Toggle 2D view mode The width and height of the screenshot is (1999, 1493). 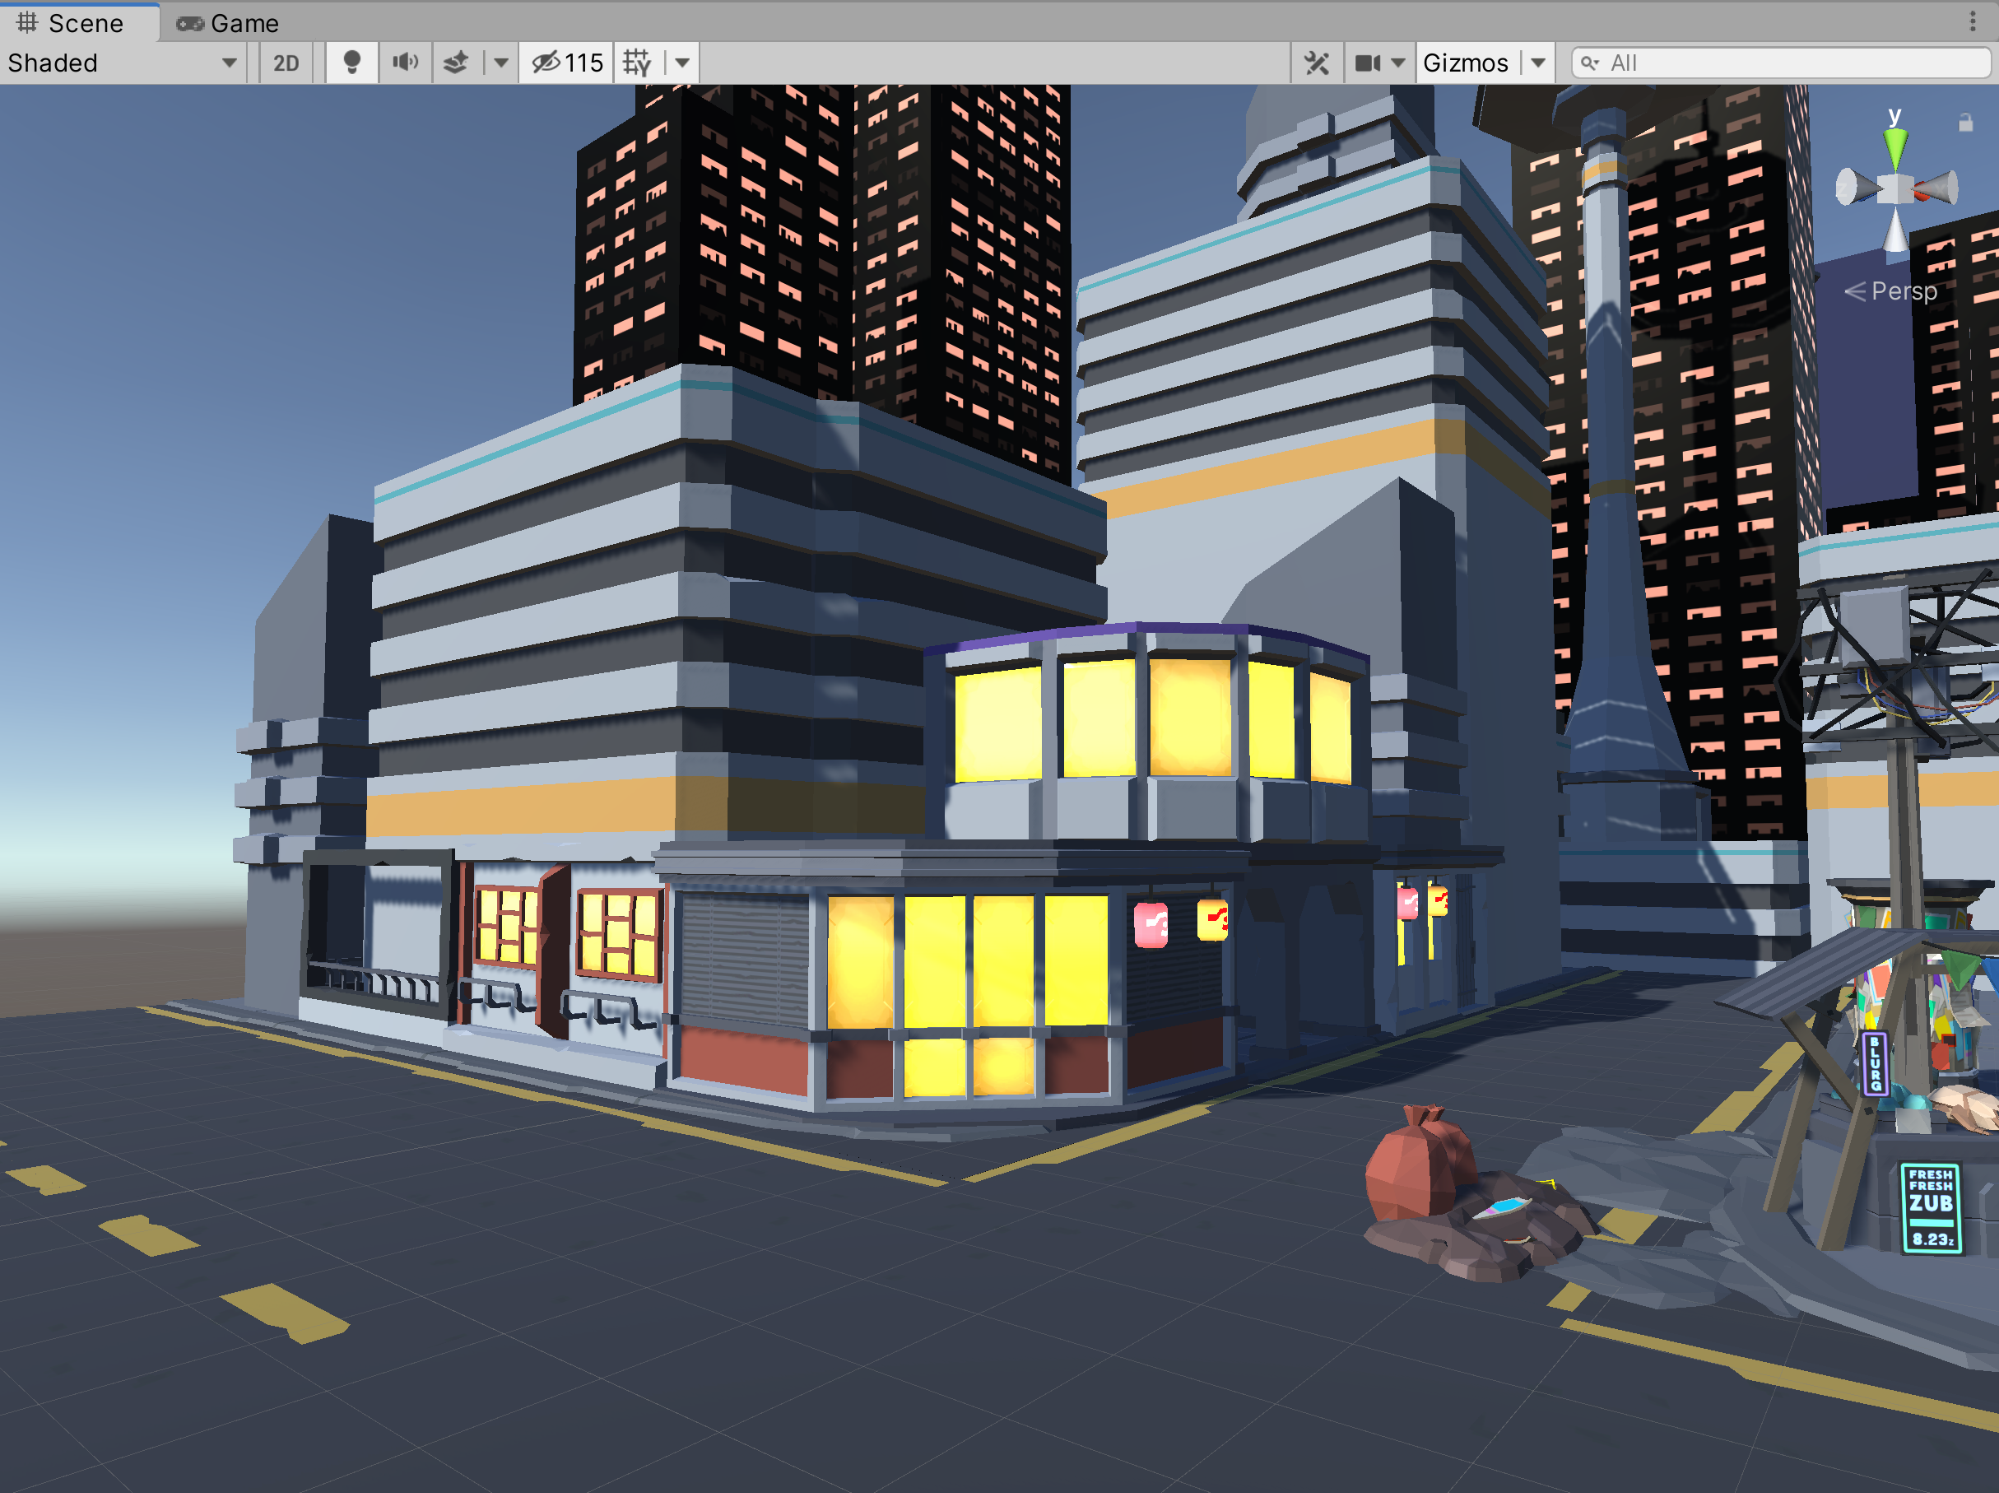[x=286, y=63]
